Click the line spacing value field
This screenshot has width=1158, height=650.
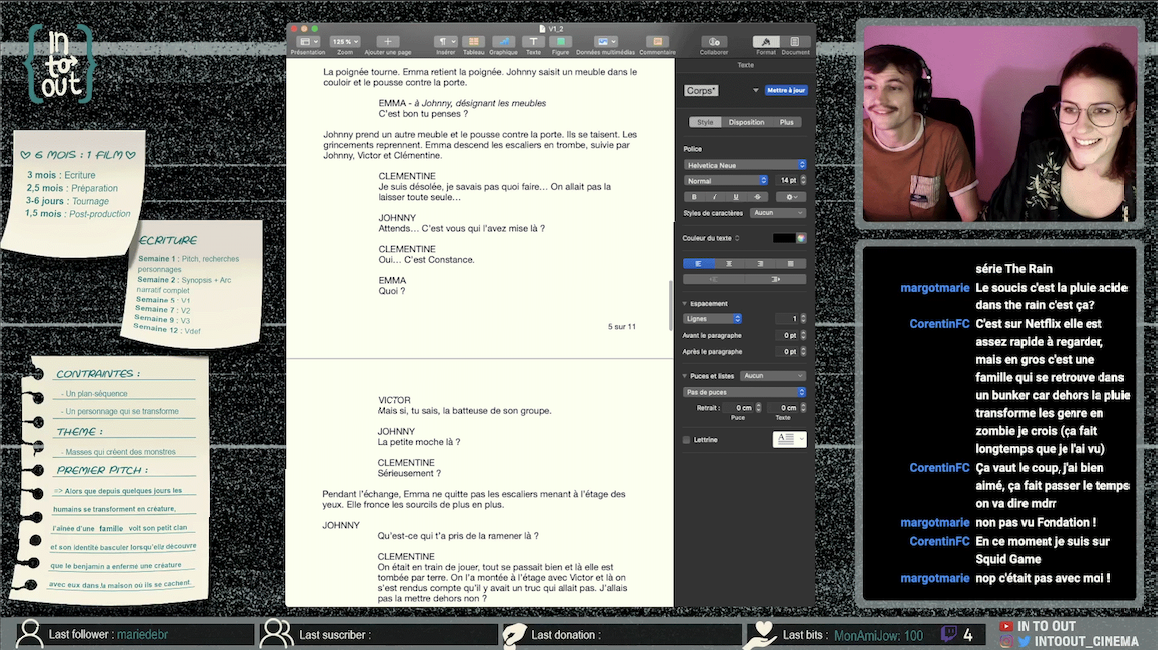787,318
